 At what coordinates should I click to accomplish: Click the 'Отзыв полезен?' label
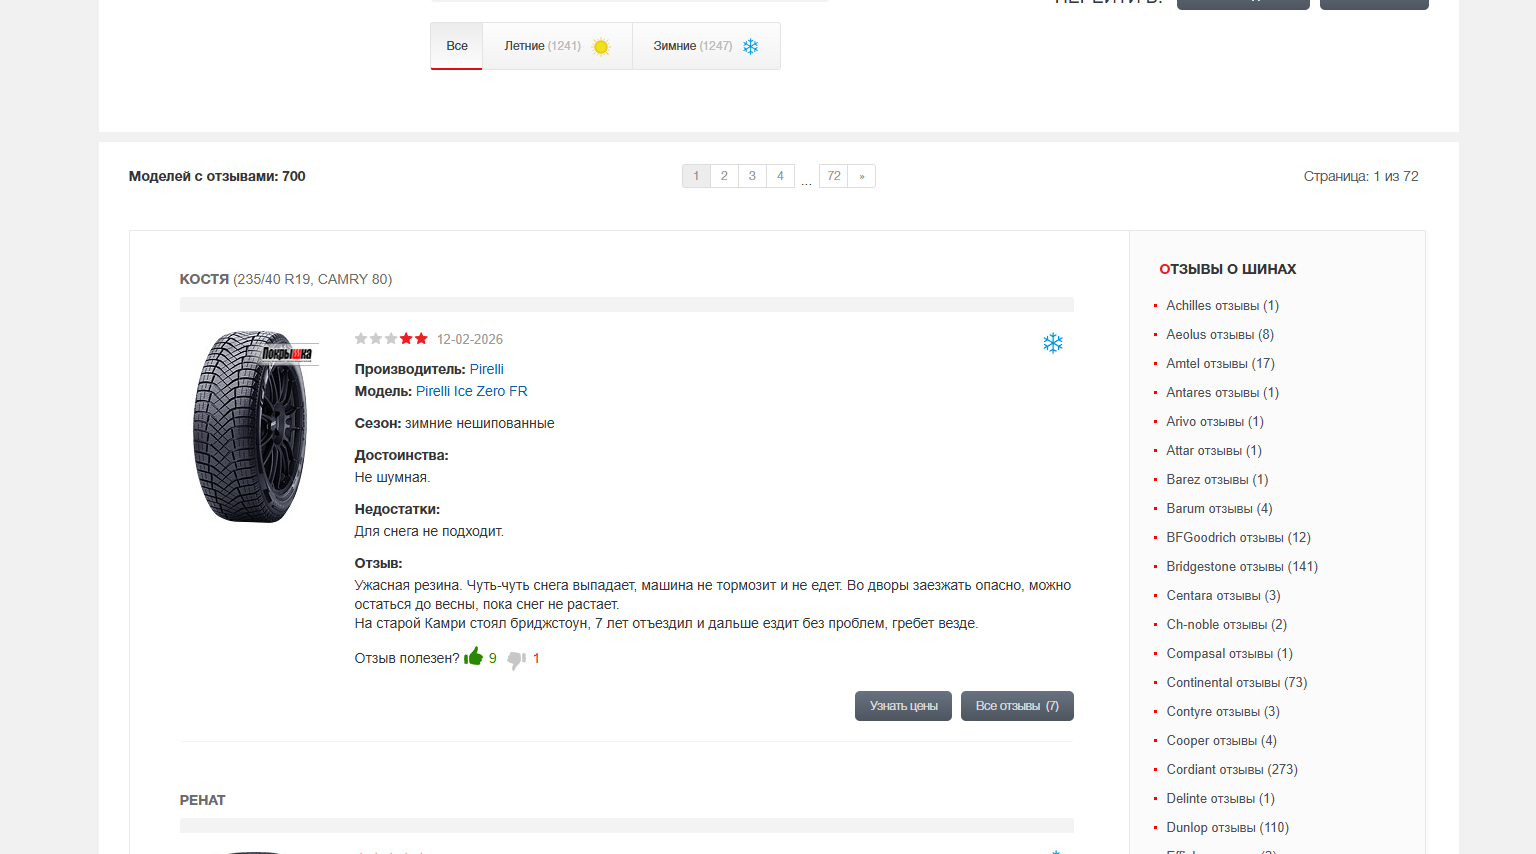click(x=407, y=658)
